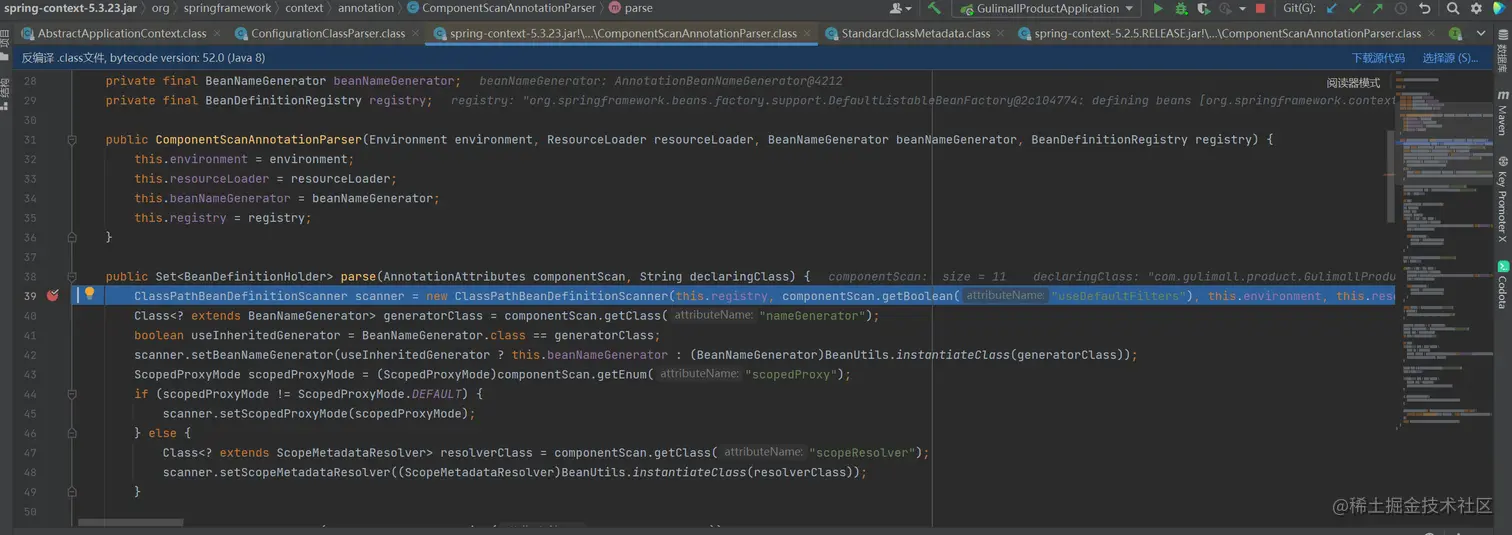This screenshot has width=1512, height=535.
Task: Click the yellow lightbulb intention icon
Action: pyautogui.click(x=89, y=294)
